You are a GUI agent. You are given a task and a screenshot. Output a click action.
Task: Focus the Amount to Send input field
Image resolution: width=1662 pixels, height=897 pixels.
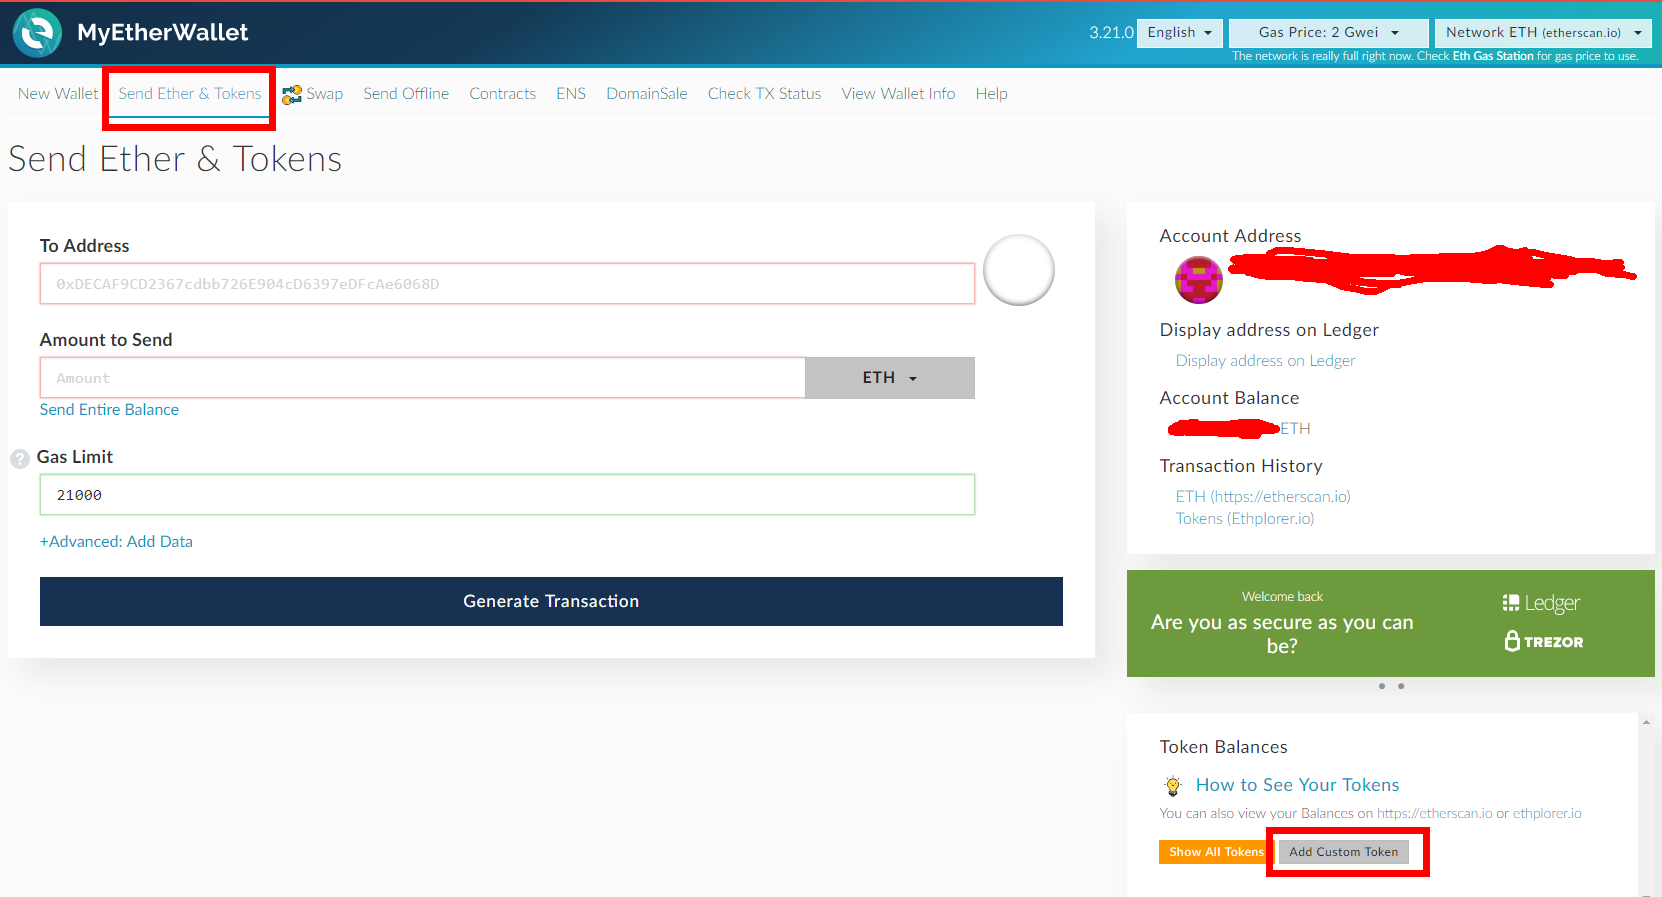pyautogui.click(x=423, y=378)
